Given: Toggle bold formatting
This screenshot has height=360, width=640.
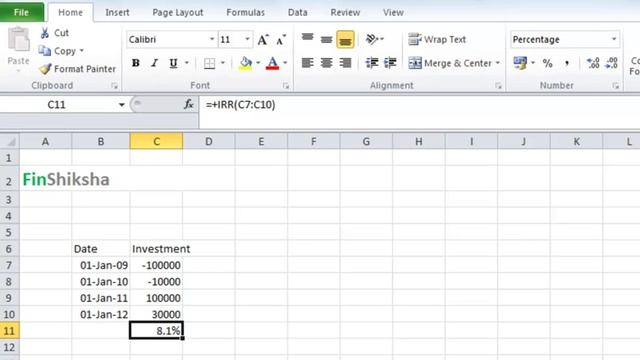Looking at the screenshot, I should click(x=136, y=63).
